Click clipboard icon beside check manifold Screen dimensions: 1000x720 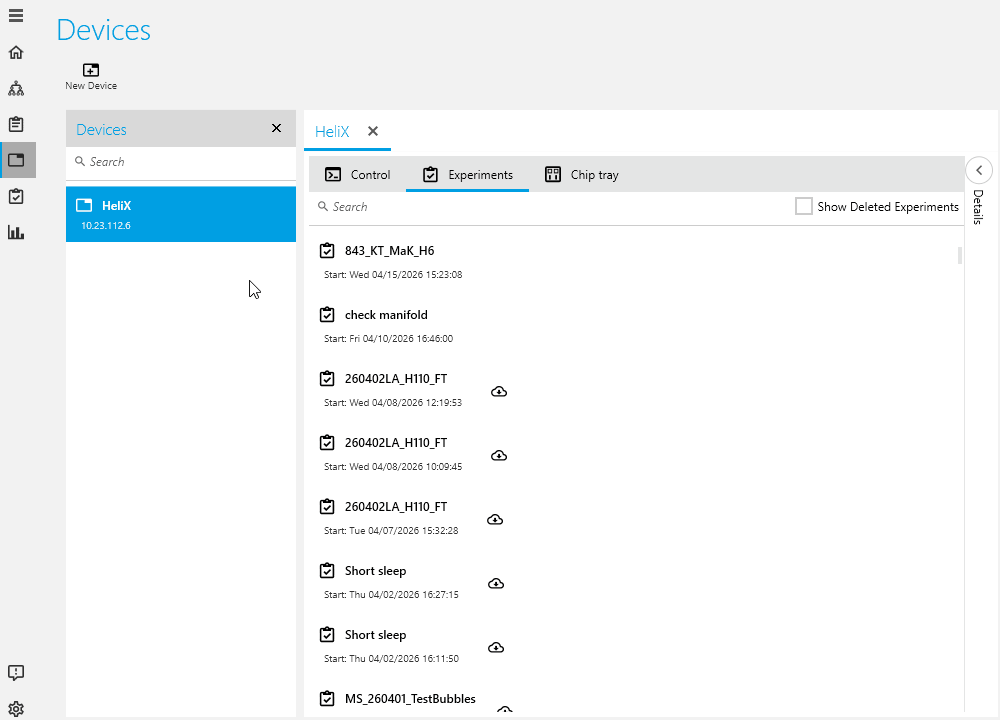click(327, 314)
